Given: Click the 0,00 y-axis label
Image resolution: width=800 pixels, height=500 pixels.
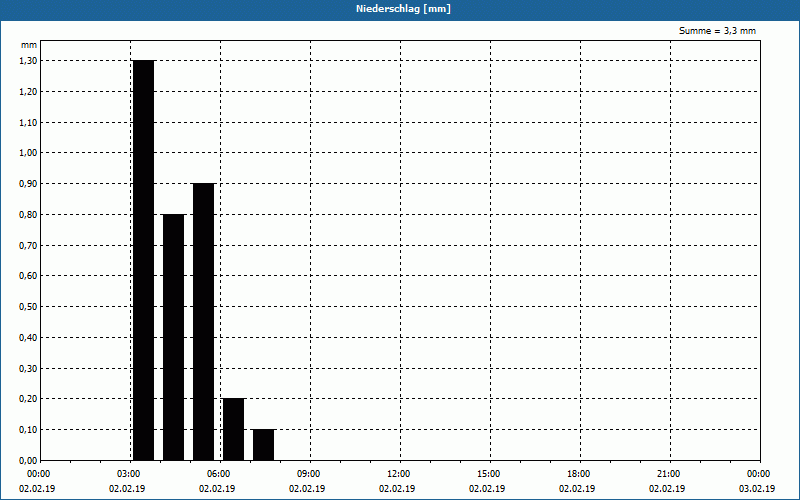Looking at the screenshot, I should tap(28, 461).
